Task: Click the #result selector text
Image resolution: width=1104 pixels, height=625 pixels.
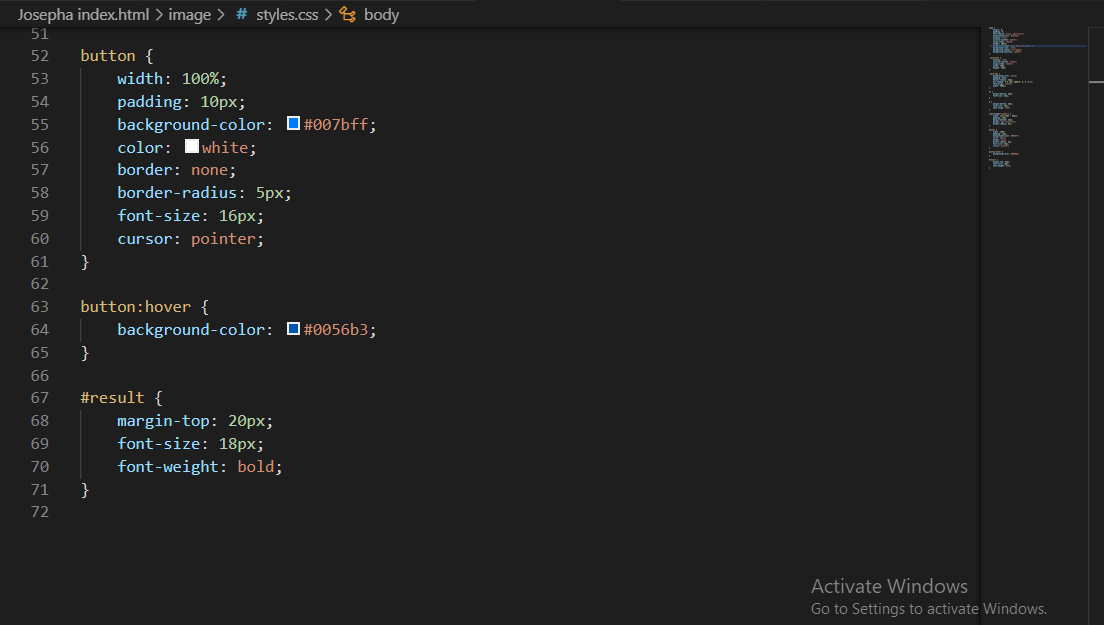Action: coord(113,398)
